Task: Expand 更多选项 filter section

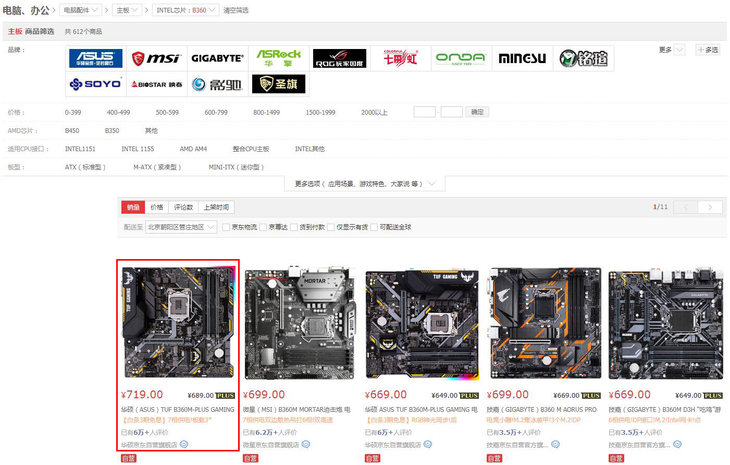Action: 365,184
